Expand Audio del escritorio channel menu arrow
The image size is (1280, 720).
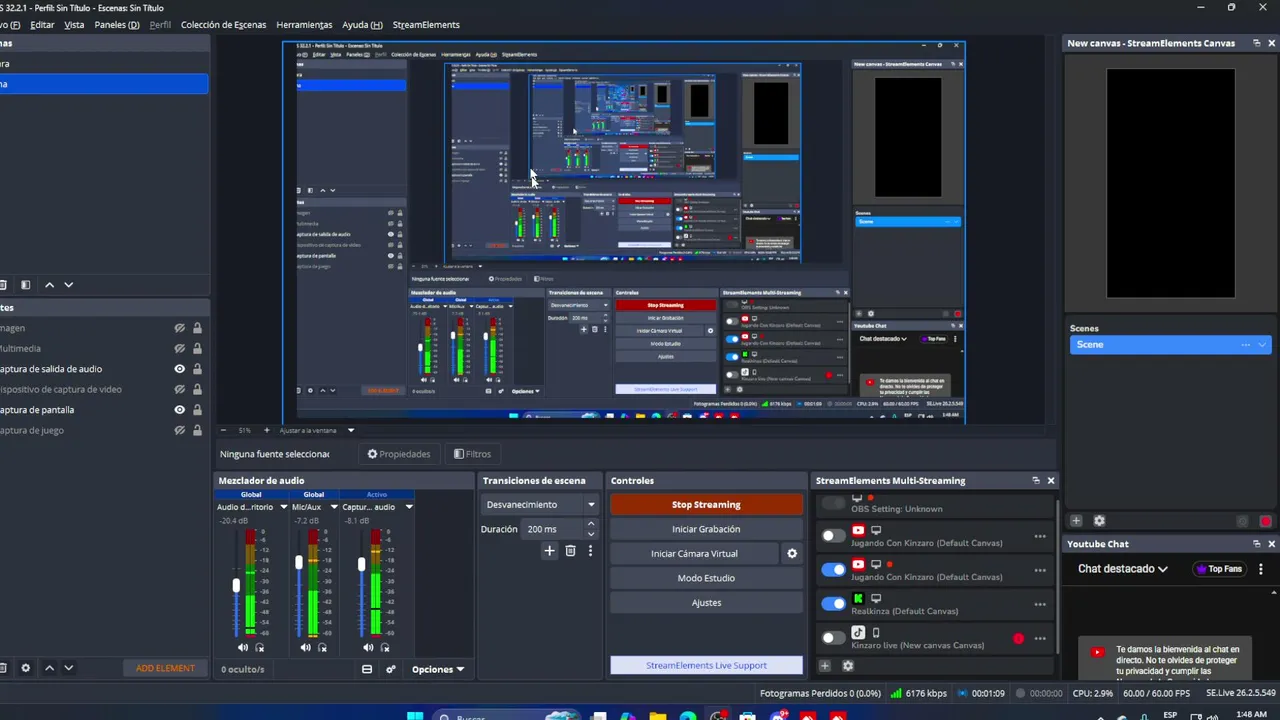tap(284, 507)
